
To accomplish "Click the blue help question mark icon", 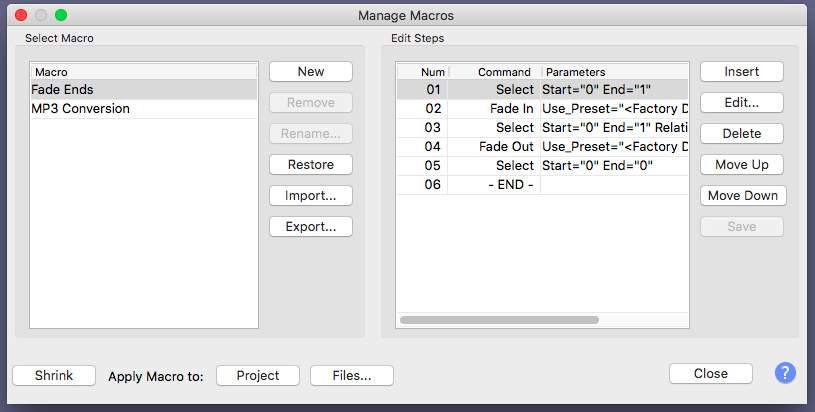I will pos(785,373).
